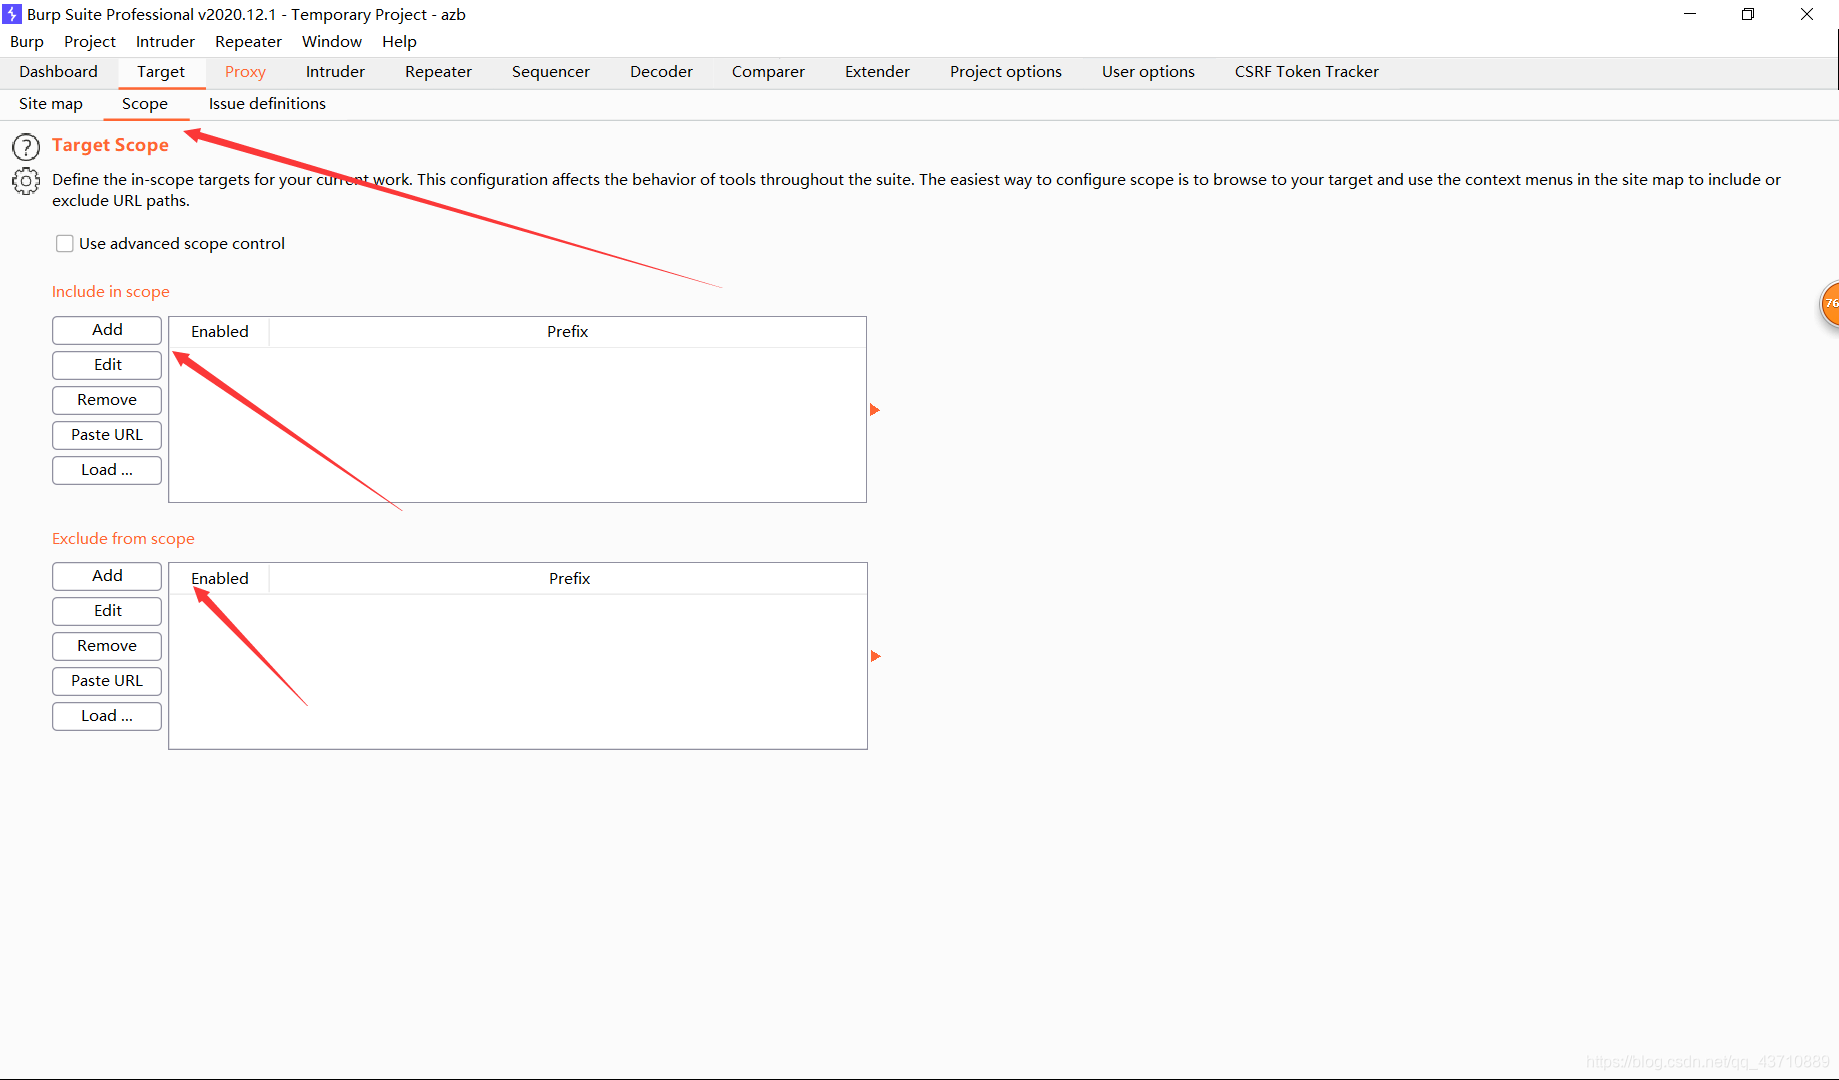Click Remove under Exclude from scope
Screen dimensions: 1839x1080
click(107, 646)
